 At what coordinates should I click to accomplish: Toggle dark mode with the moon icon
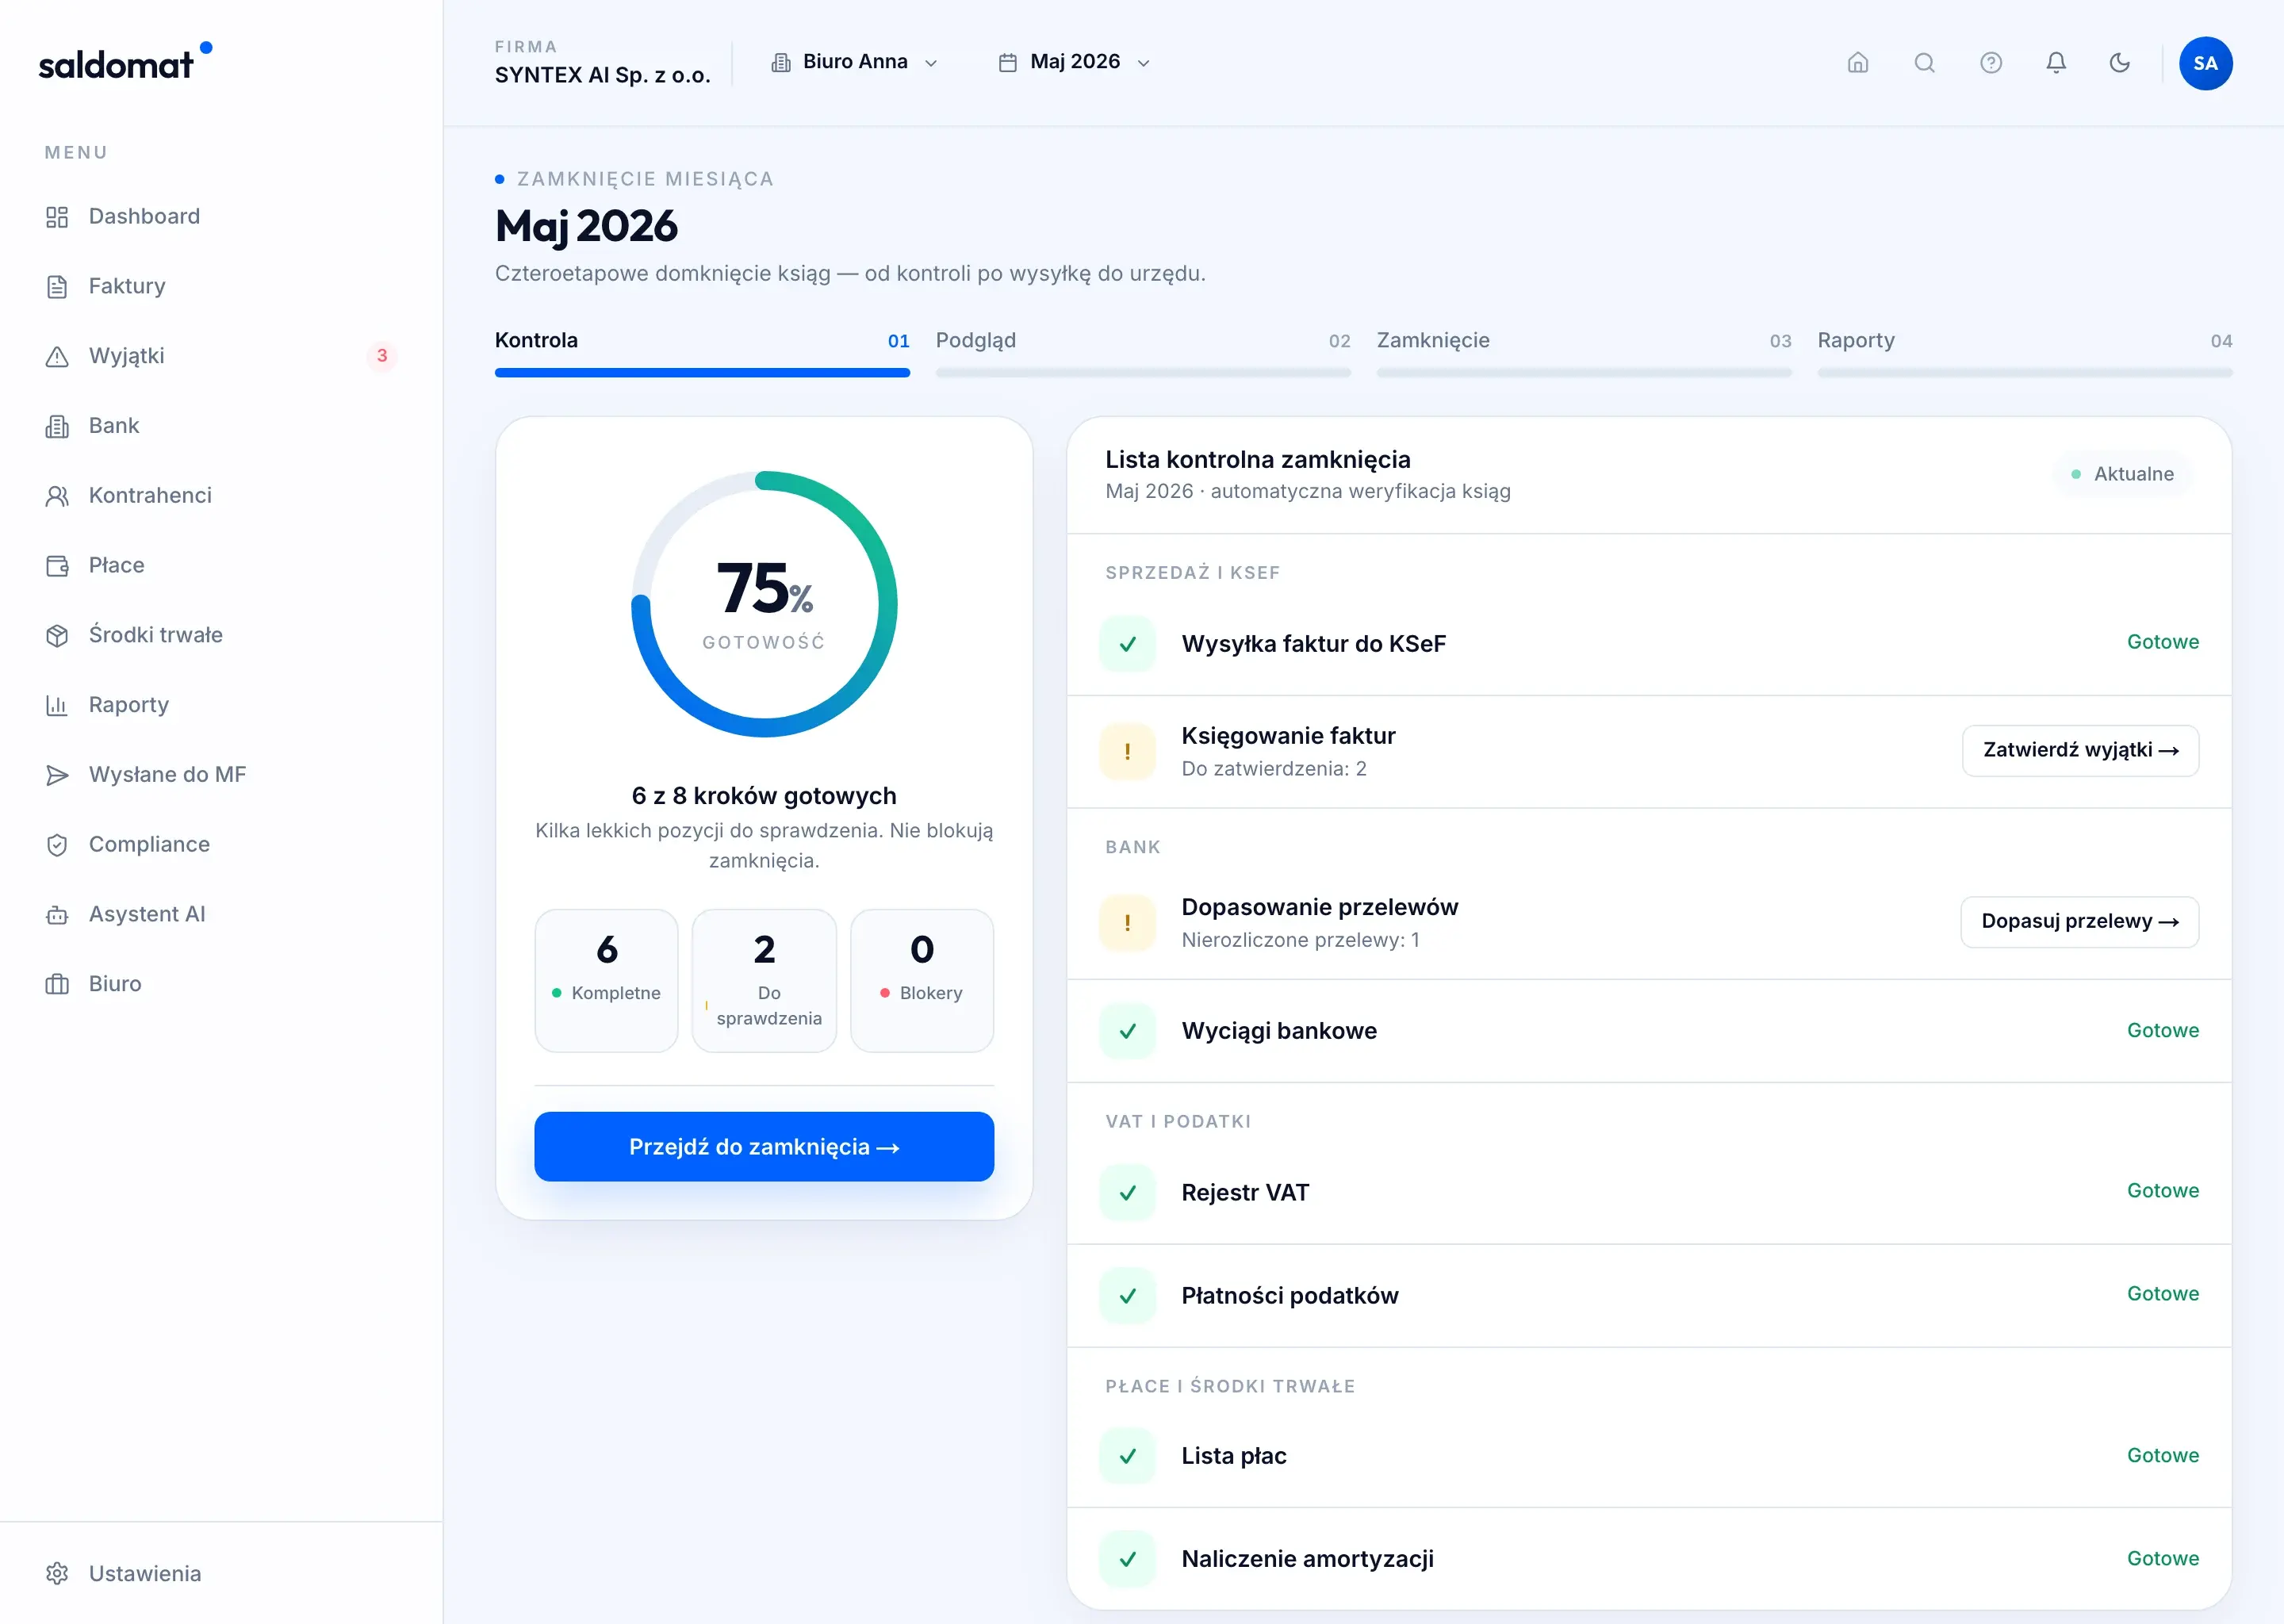2120,63
